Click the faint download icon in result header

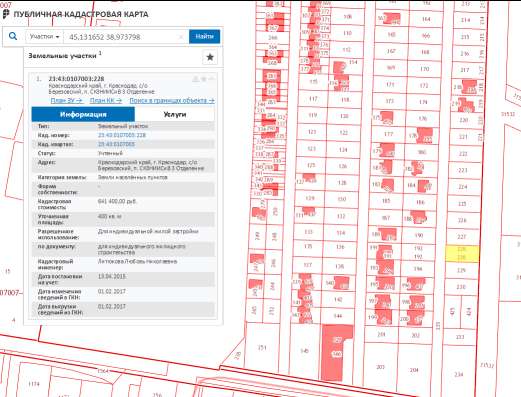click(x=196, y=79)
